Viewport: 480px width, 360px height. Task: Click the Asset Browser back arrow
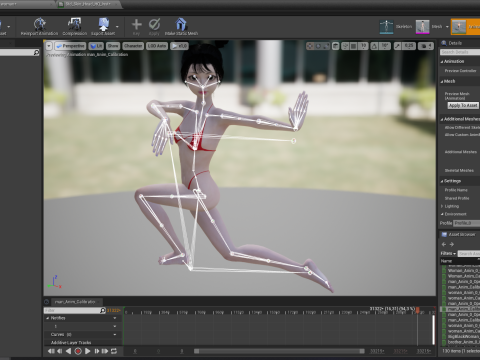point(444,244)
